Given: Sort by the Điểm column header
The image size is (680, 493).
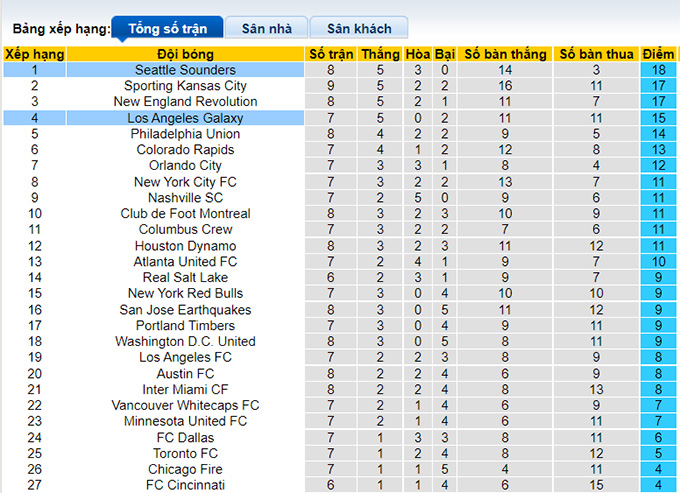Looking at the screenshot, I should pos(660,54).
